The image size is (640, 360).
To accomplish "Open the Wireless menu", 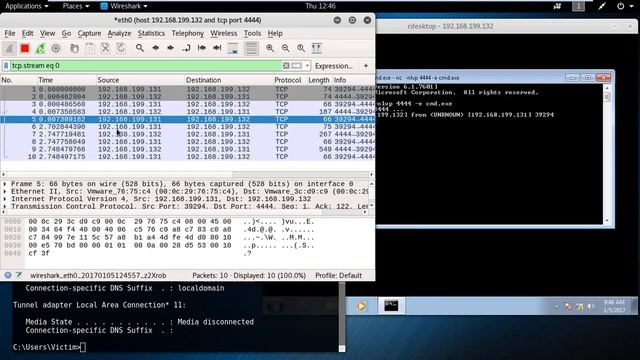I will (x=223, y=33).
